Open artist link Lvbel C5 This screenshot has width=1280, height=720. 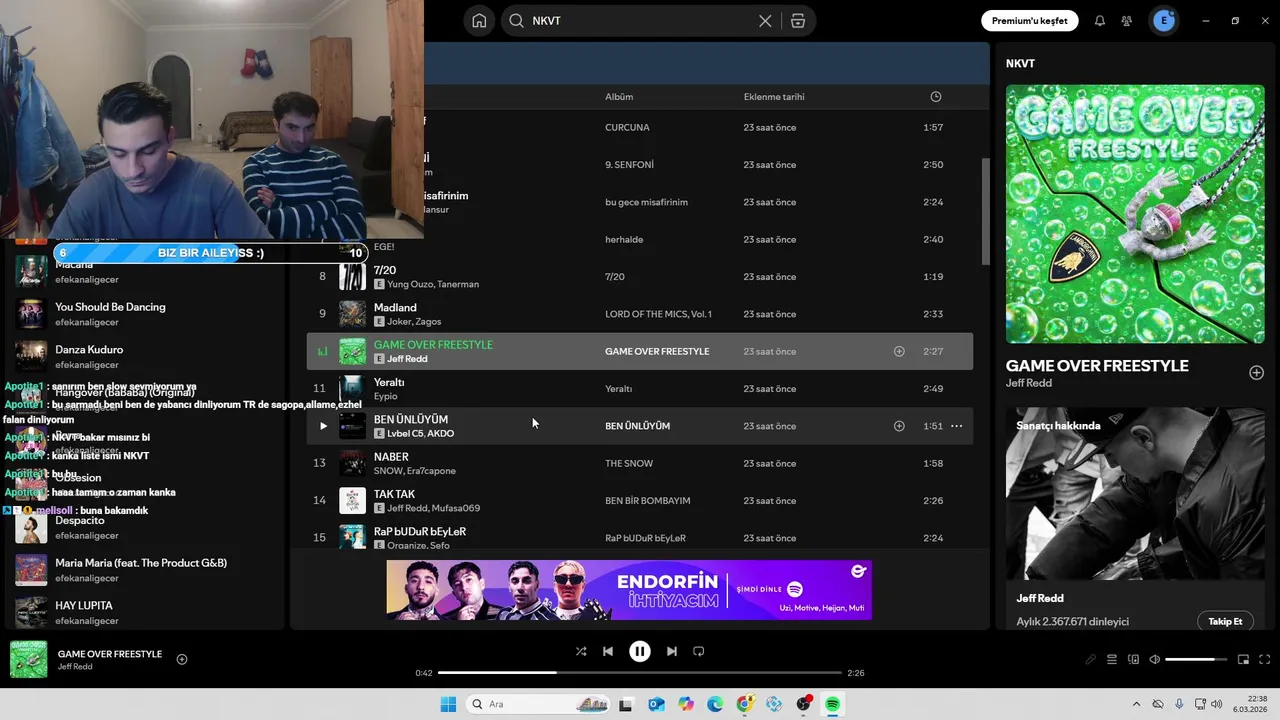pos(405,434)
